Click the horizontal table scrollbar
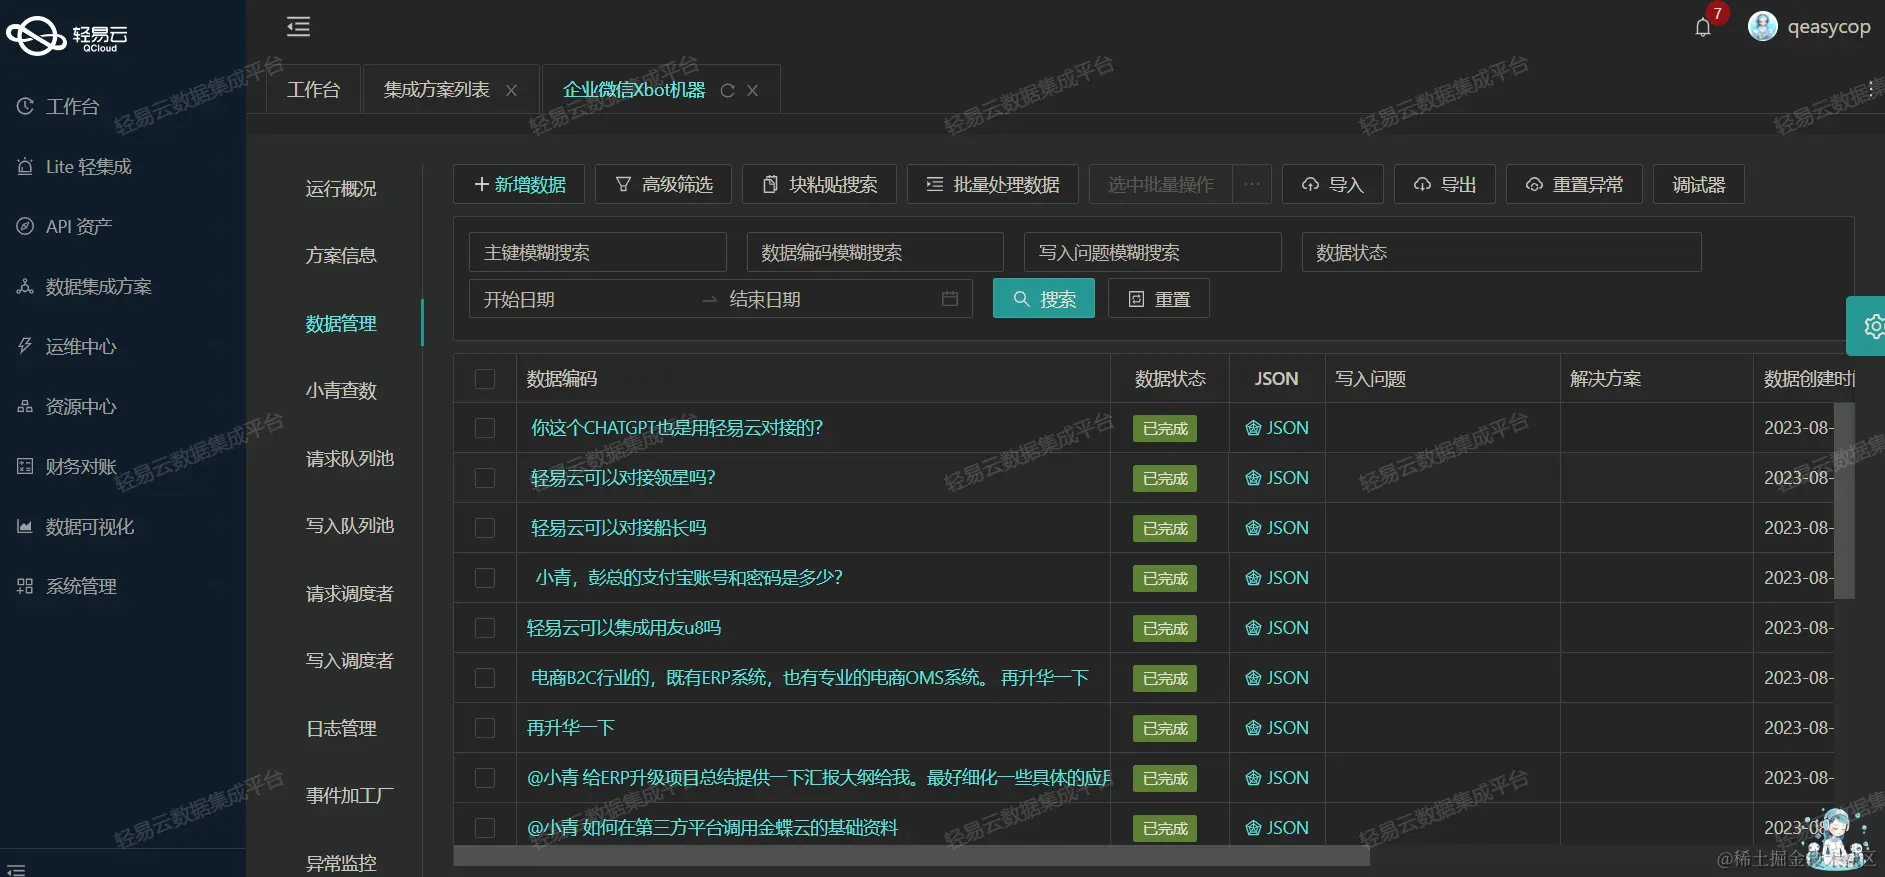 (x=911, y=856)
